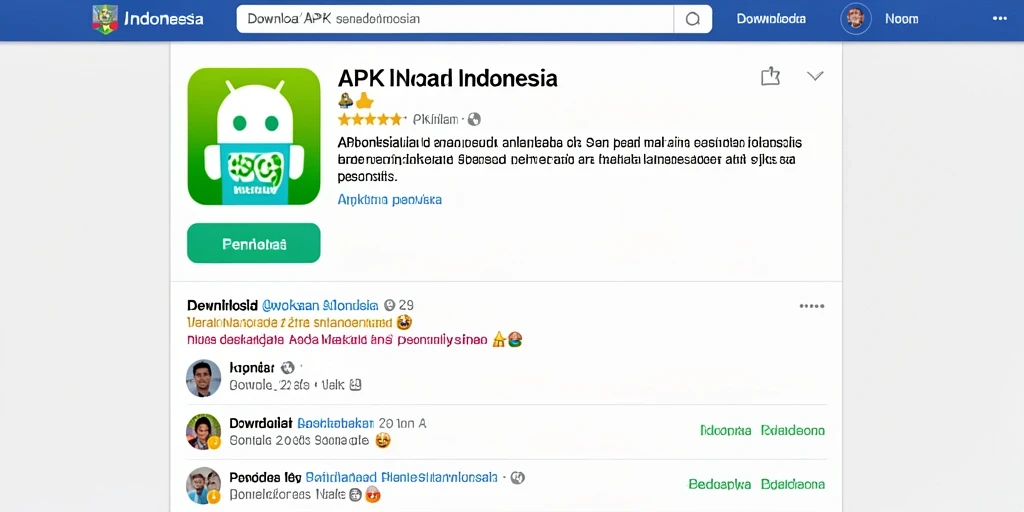The height and width of the screenshot is (512, 1024).
Task: Click Bedoapka link in Pendoes row
Action: (720, 485)
